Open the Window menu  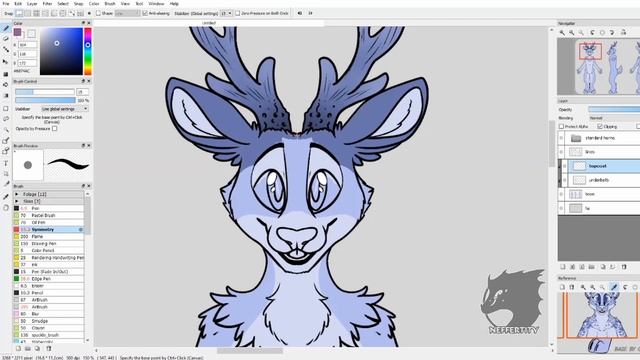click(156, 4)
